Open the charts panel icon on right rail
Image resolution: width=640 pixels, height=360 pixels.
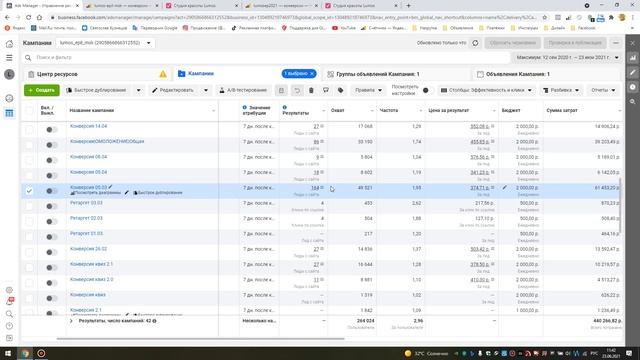tap(633, 58)
